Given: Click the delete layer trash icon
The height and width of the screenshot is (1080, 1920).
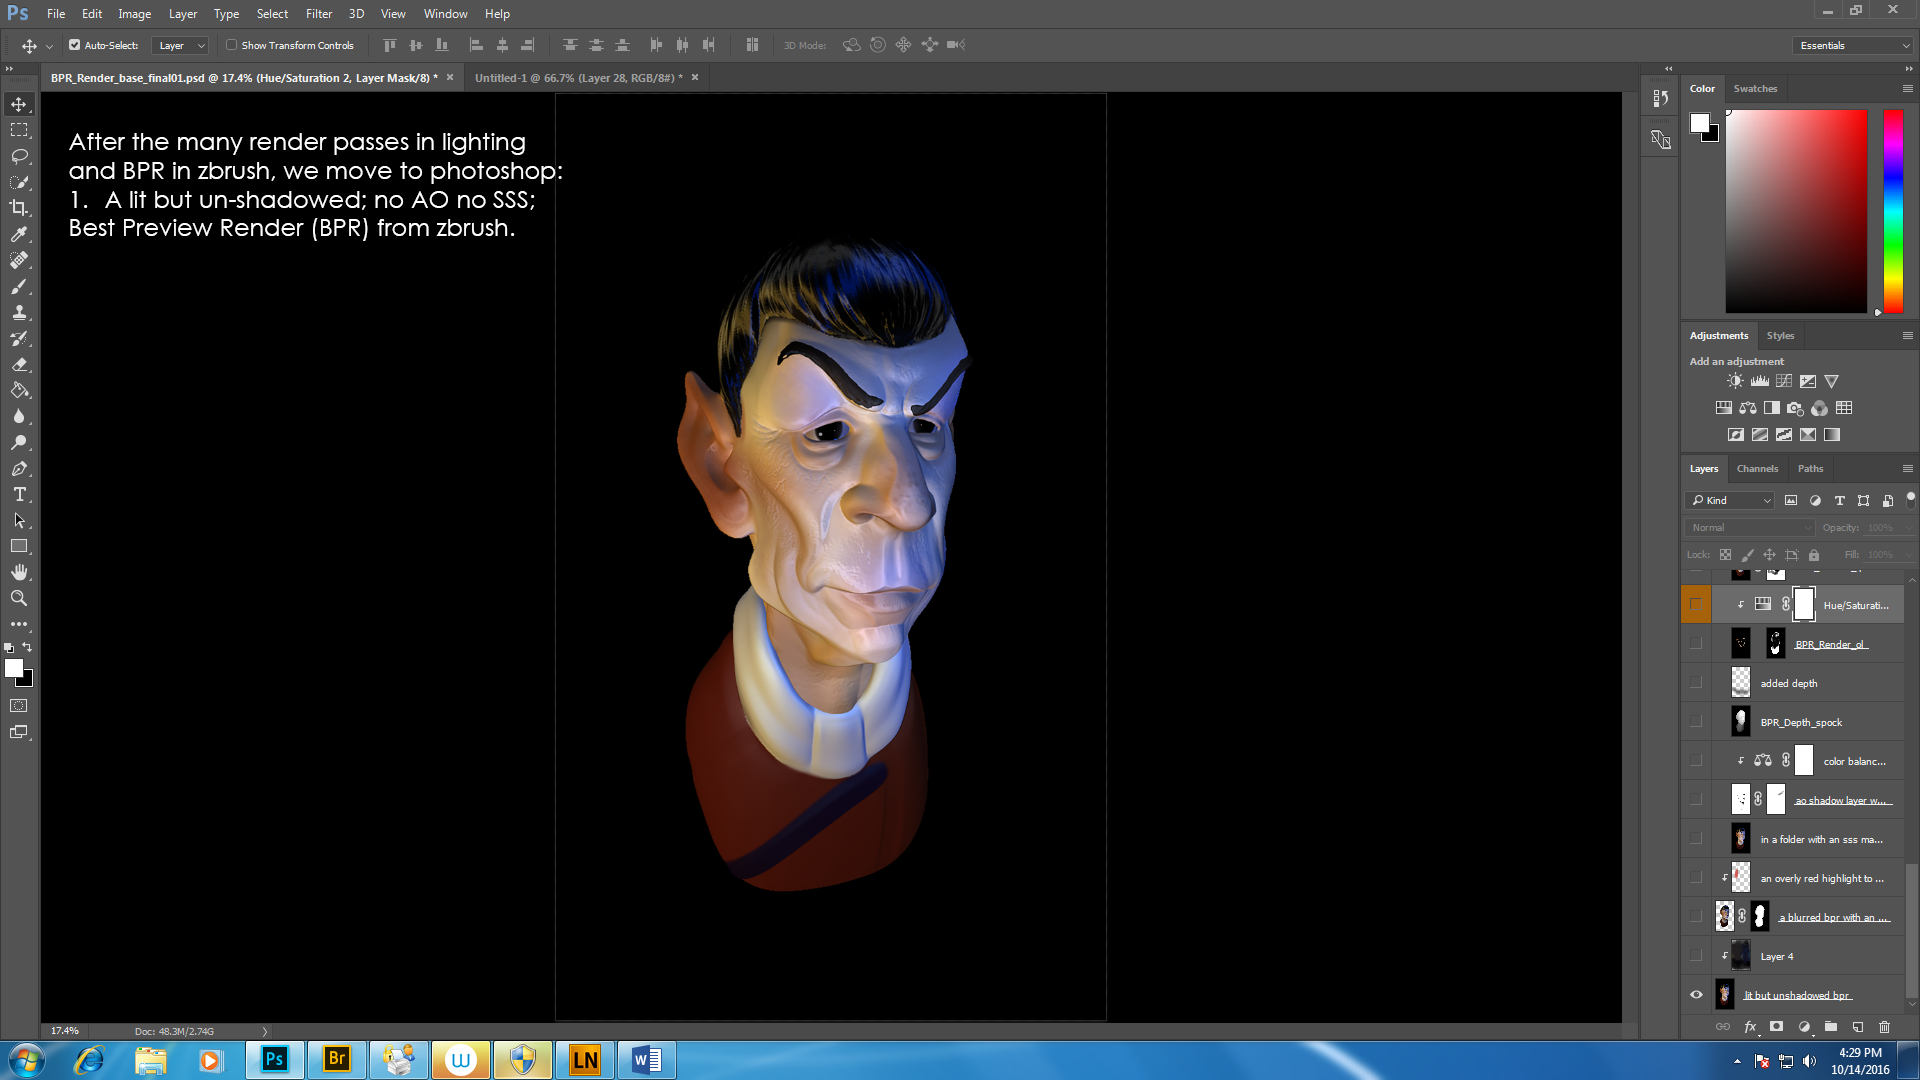Looking at the screenshot, I should click(1884, 1027).
